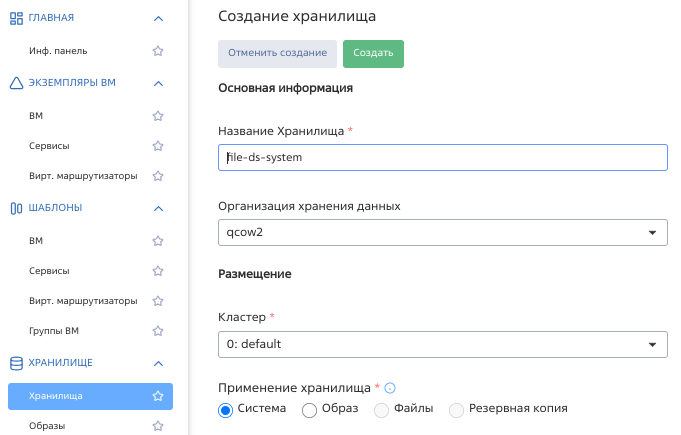This screenshot has width=681, height=435.
Task: Click the Создание хранилища page title
Action: pyautogui.click(x=297, y=16)
